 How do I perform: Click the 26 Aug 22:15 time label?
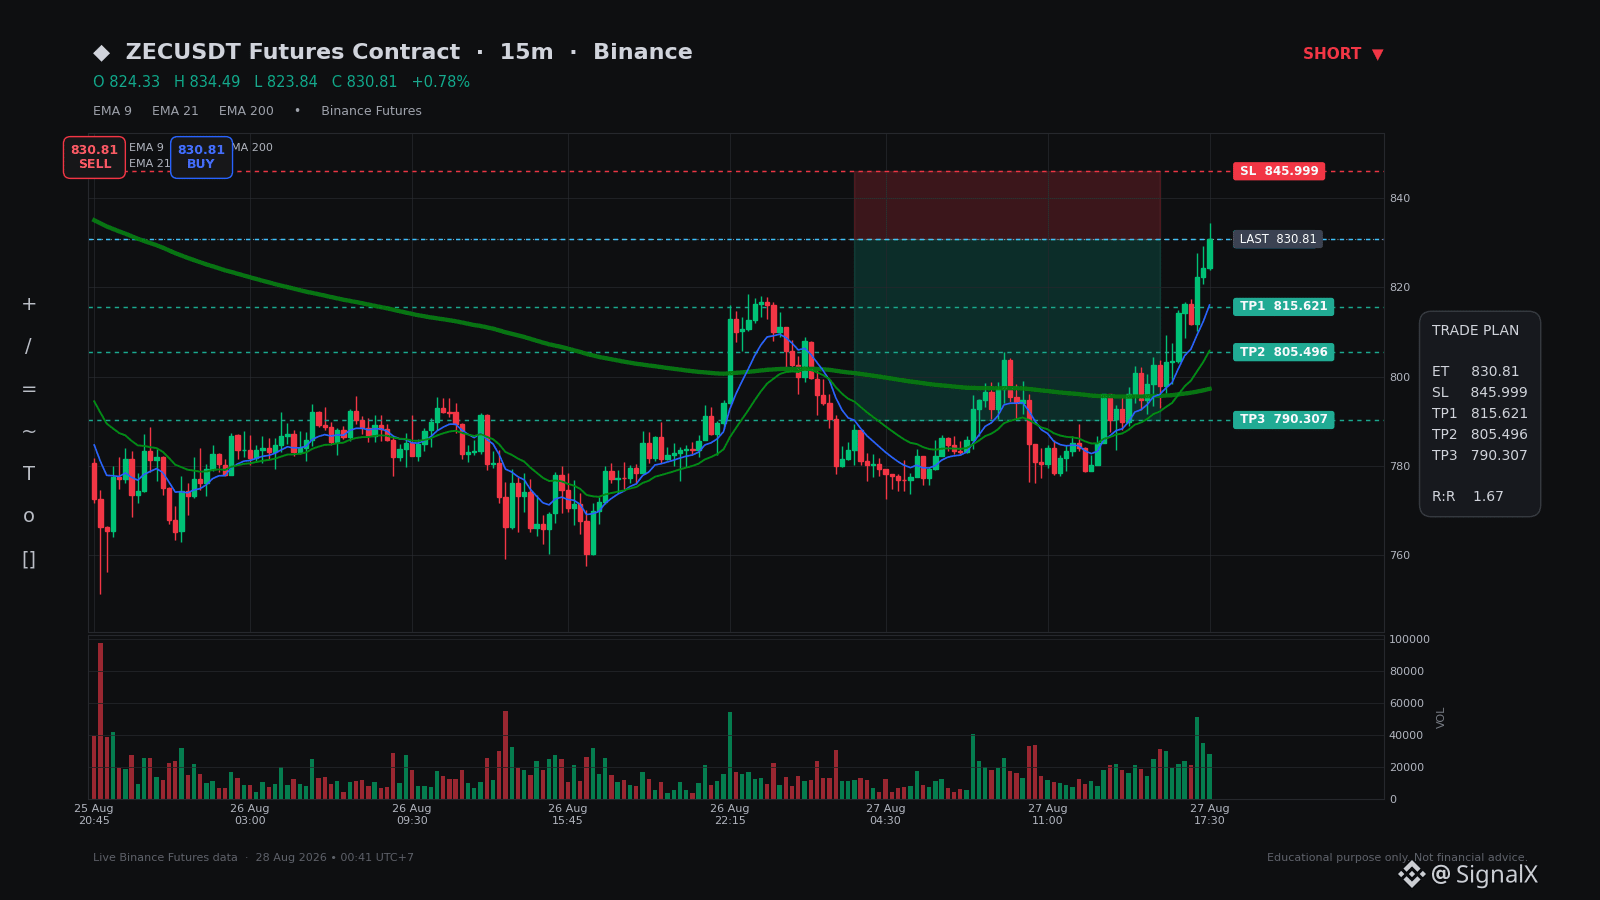(730, 814)
